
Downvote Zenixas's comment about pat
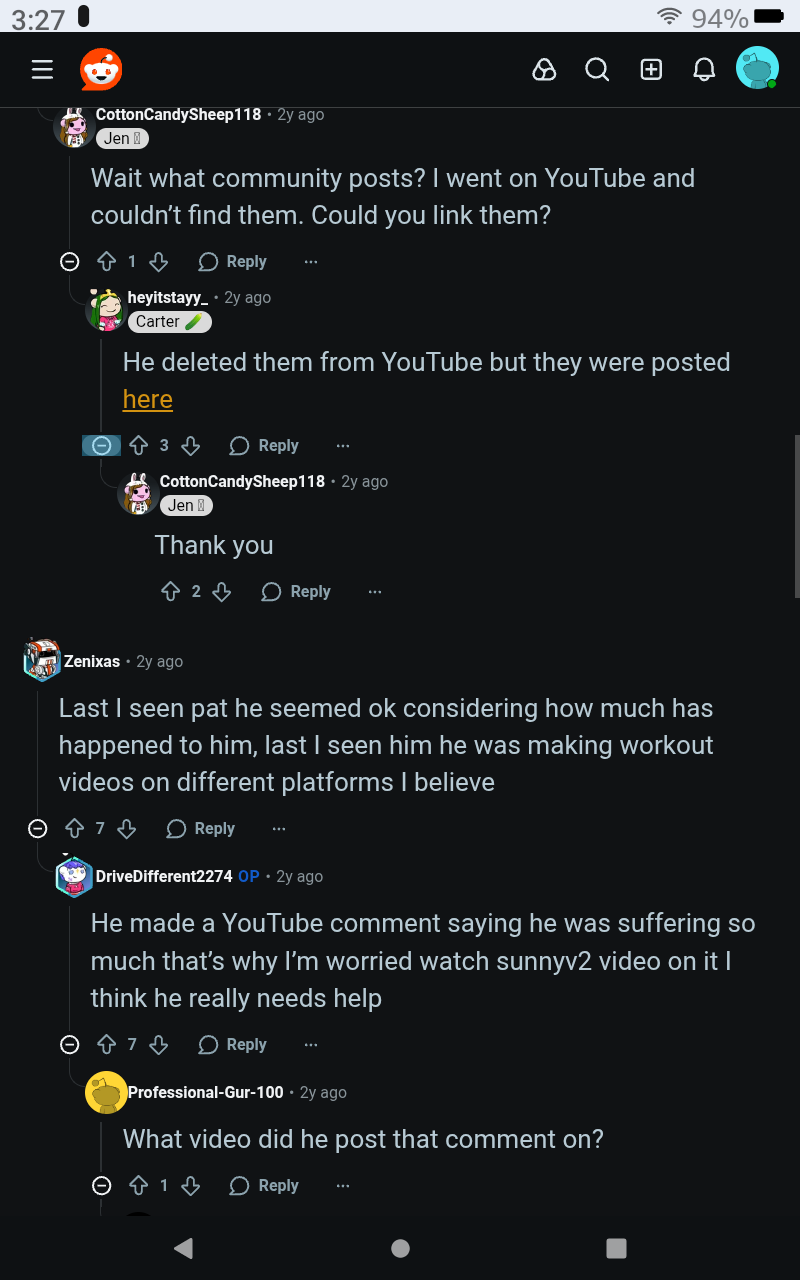pos(126,828)
